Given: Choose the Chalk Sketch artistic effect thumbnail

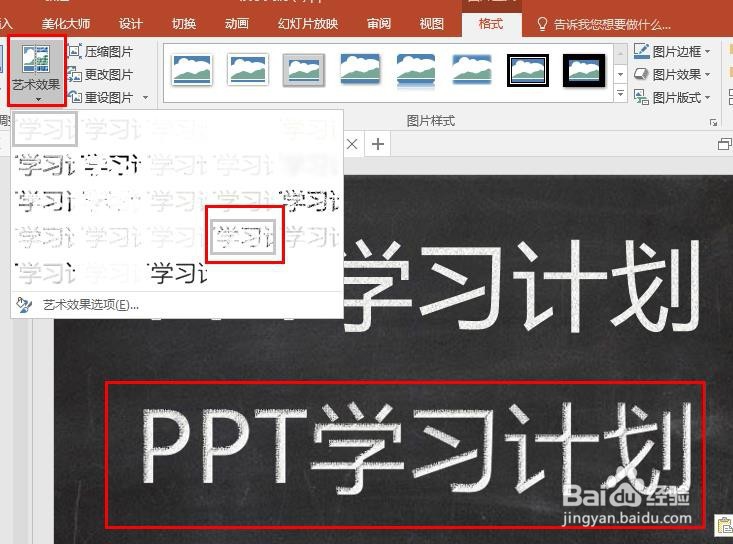Looking at the screenshot, I should click(309, 129).
